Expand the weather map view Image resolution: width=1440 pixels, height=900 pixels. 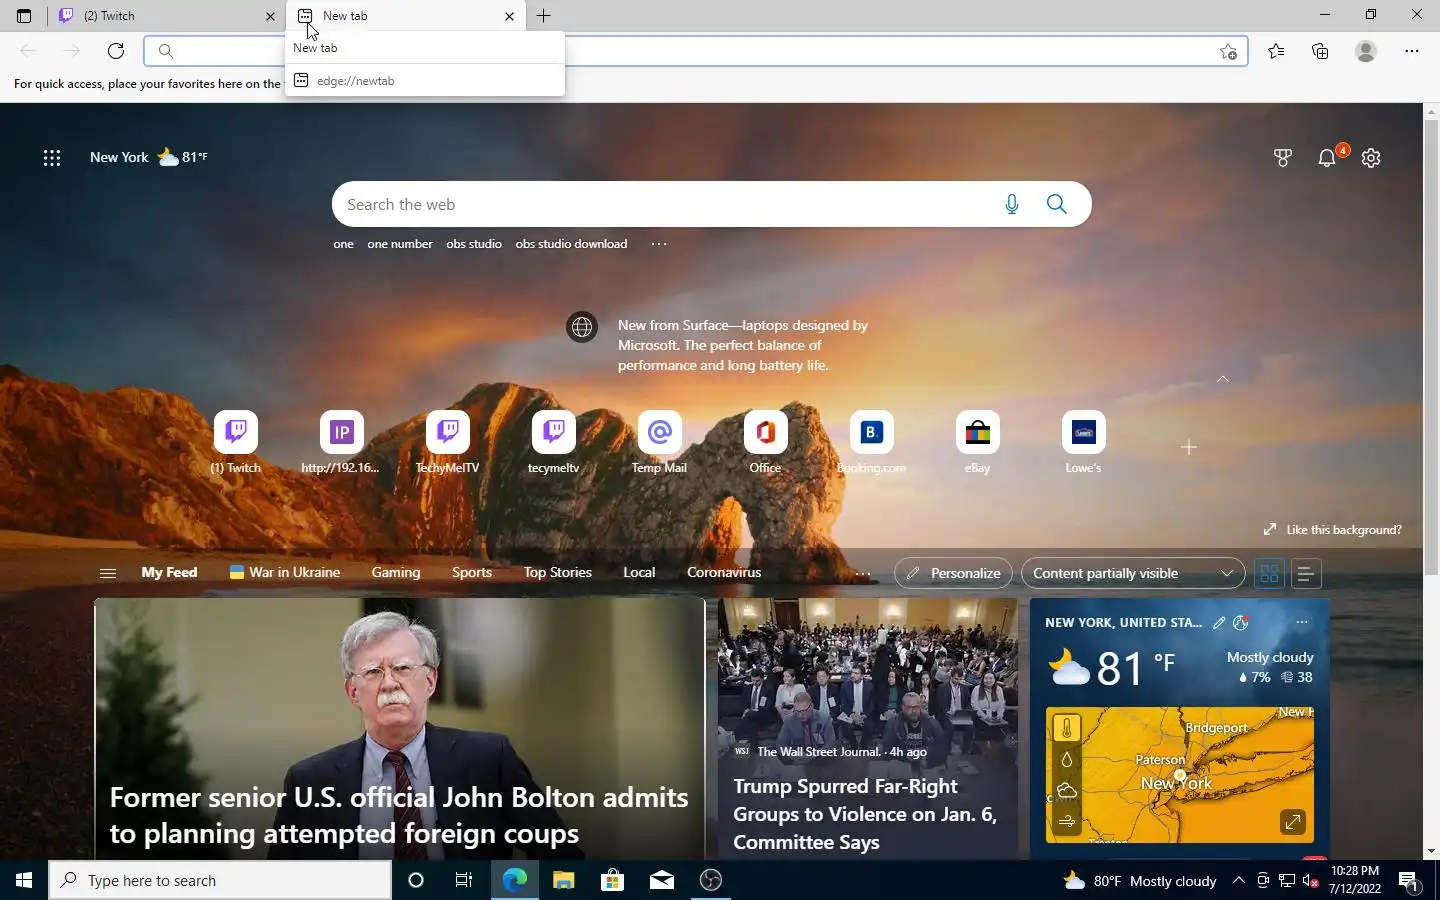[1293, 822]
